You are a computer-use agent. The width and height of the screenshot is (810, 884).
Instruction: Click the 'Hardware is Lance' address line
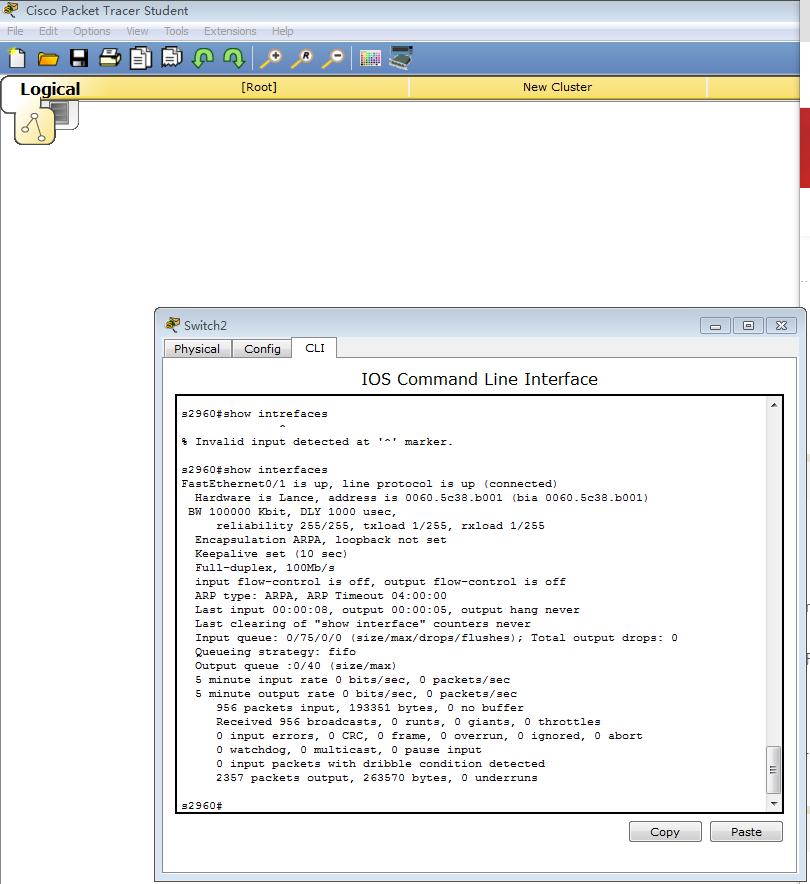[422, 498]
